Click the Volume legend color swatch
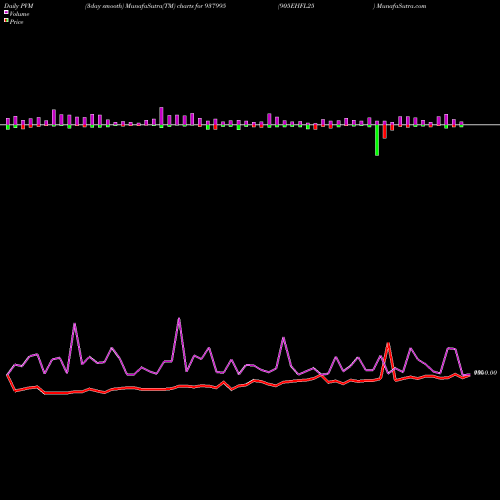The width and height of the screenshot is (500, 500). [x=6, y=13]
